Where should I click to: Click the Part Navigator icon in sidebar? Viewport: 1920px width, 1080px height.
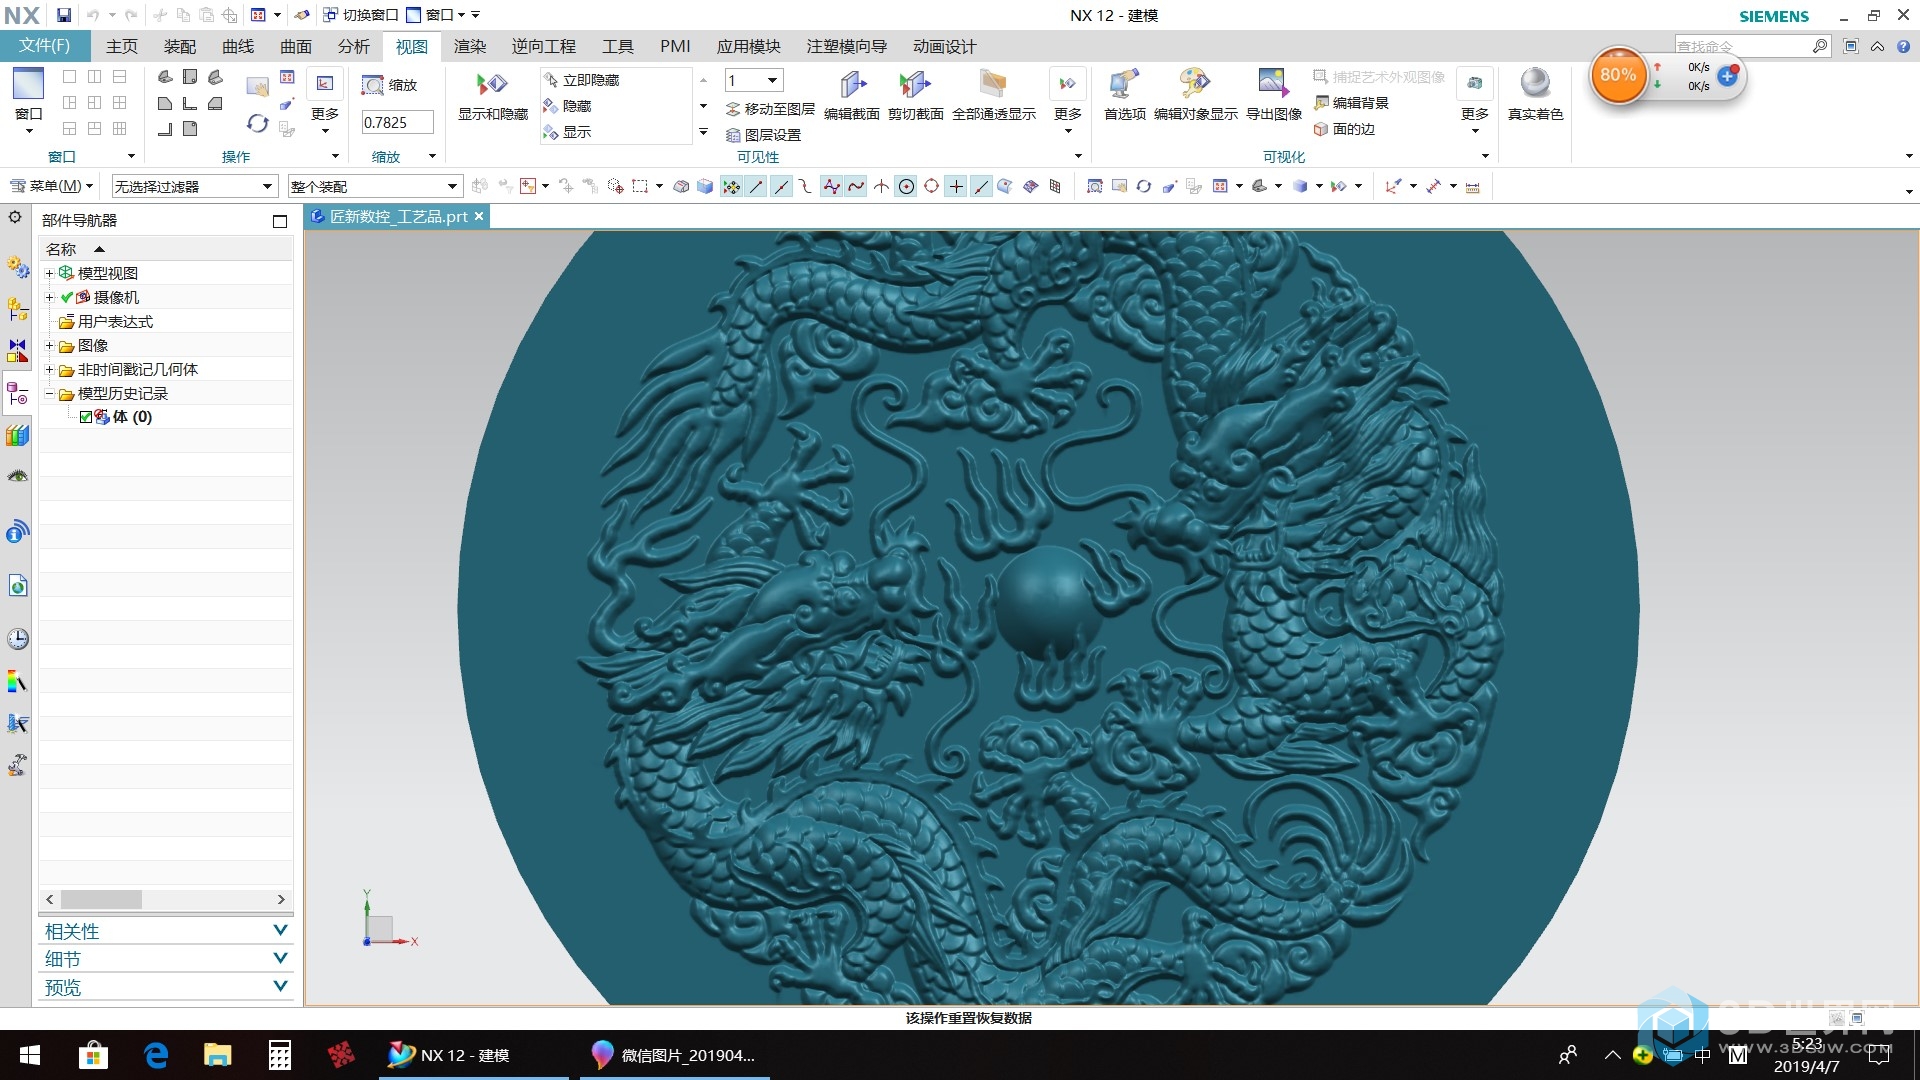coord(18,394)
